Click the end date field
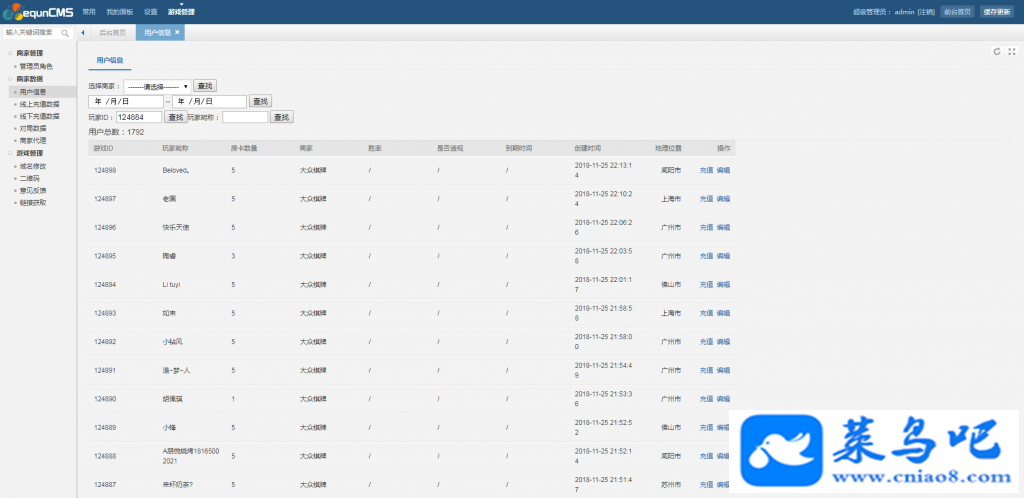The height and width of the screenshot is (498, 1024). coord(210,102)
